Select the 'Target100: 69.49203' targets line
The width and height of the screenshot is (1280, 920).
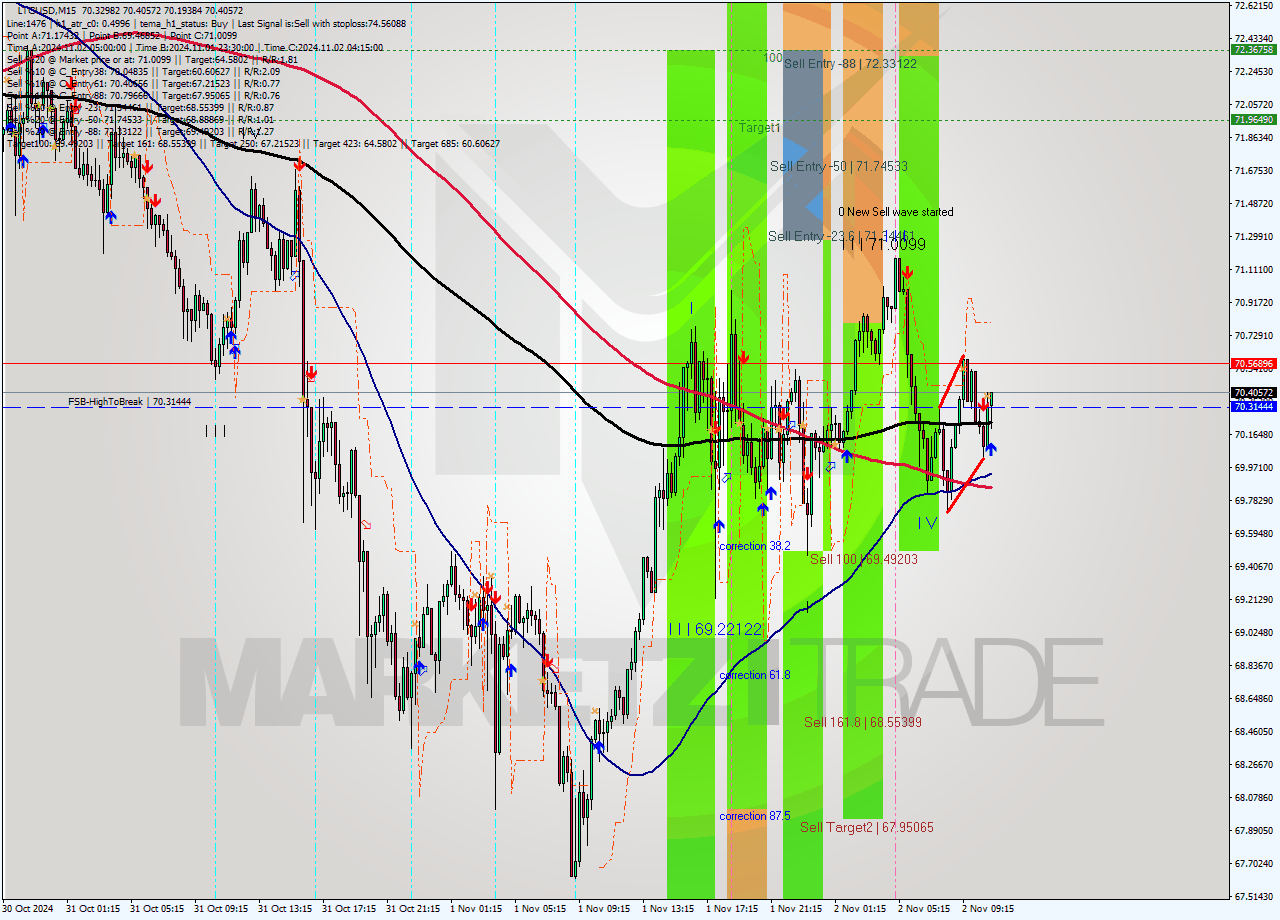253,144
